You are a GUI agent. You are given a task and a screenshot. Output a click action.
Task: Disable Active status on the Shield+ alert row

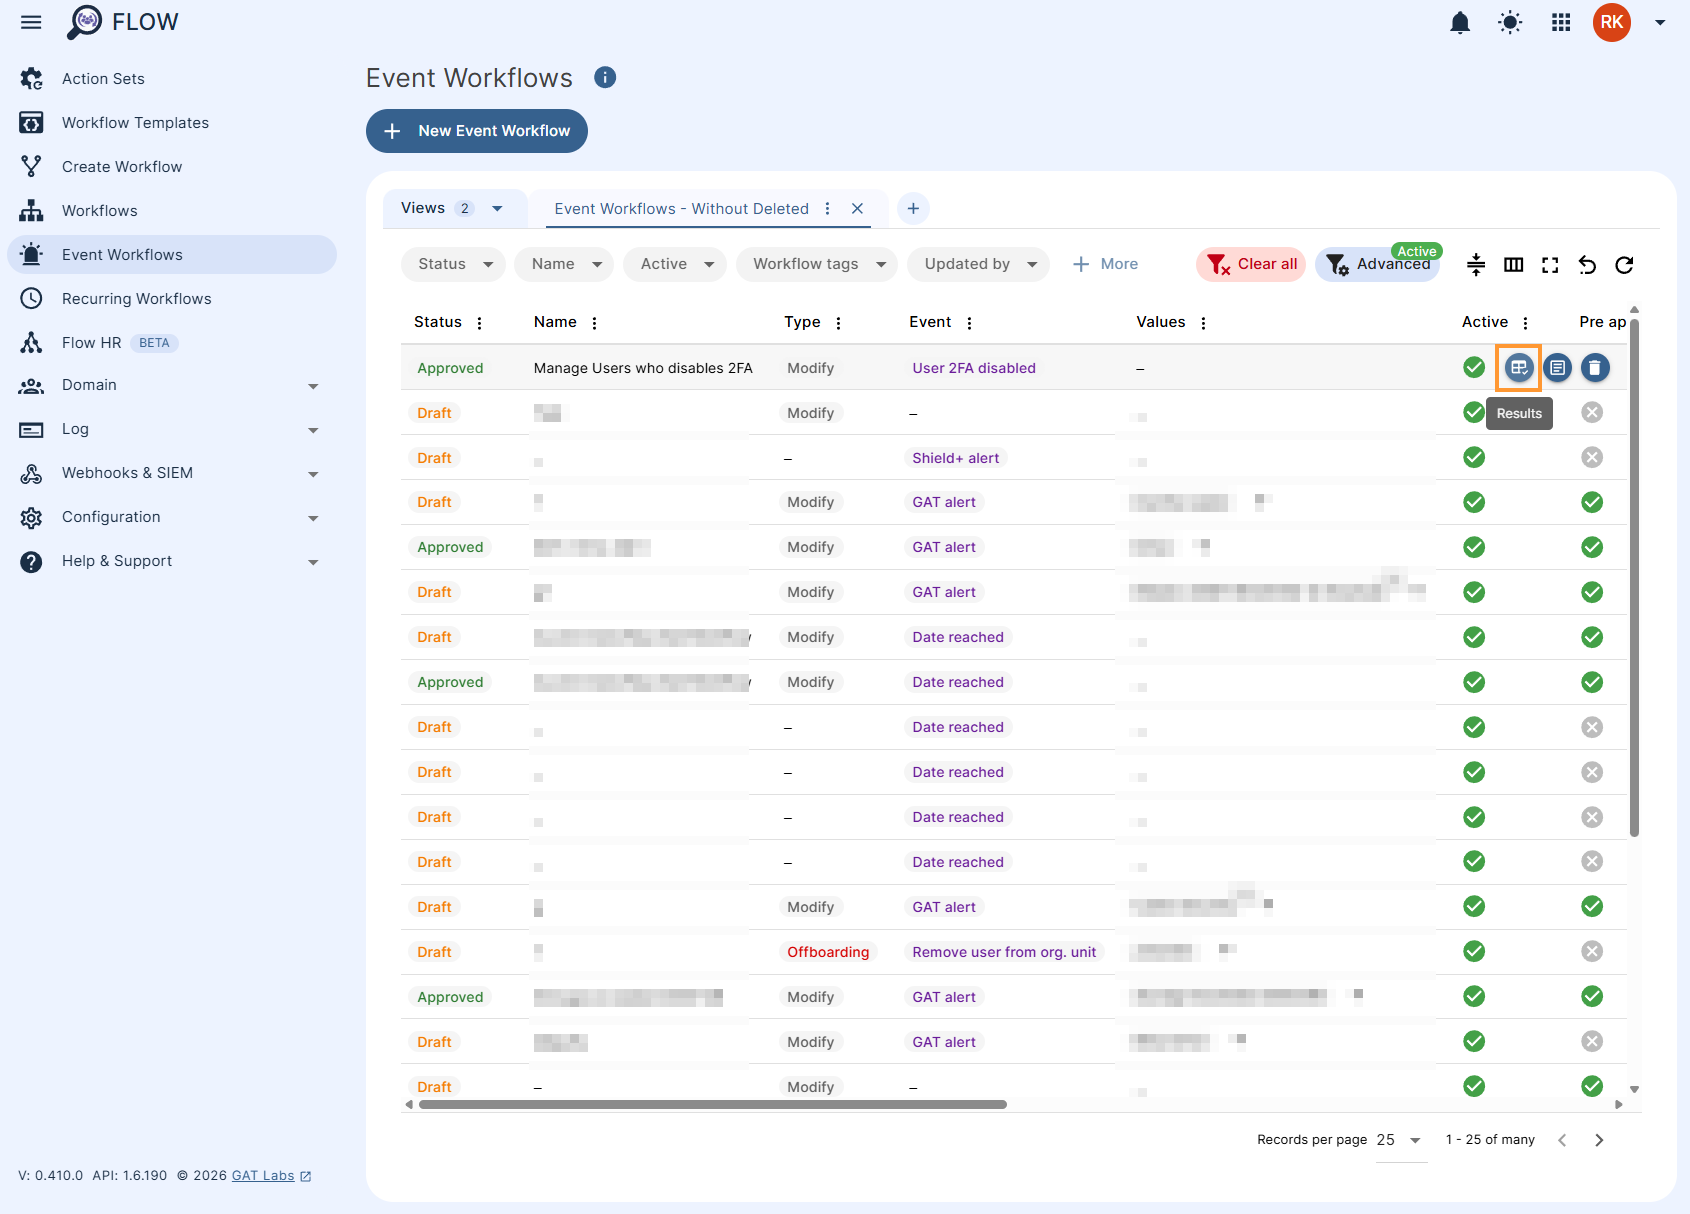pyautogui.click(x=1473, y=457)
